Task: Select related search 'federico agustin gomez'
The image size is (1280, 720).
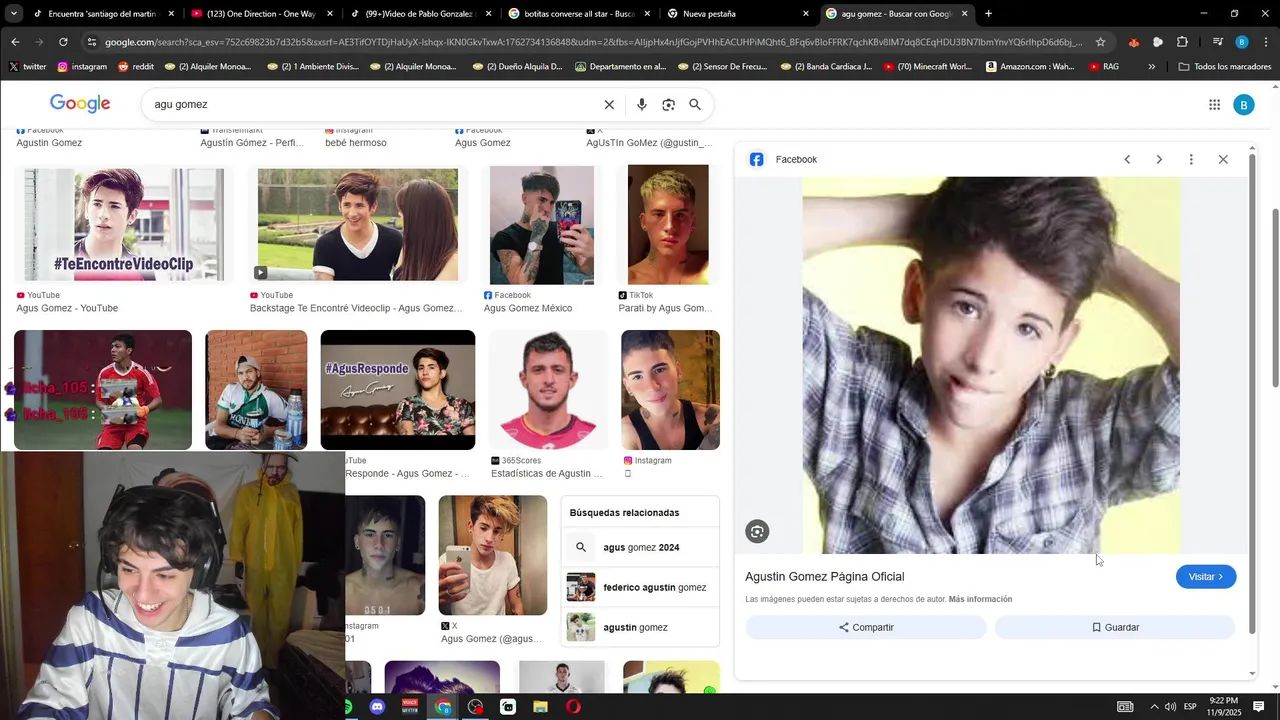Action: (x=640, y=587)
